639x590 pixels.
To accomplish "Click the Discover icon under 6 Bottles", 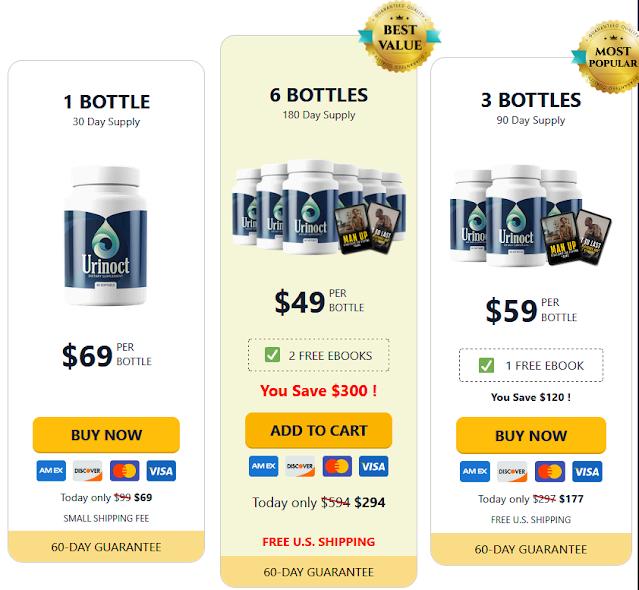I will pyautogui.click(x=300, y=466).
